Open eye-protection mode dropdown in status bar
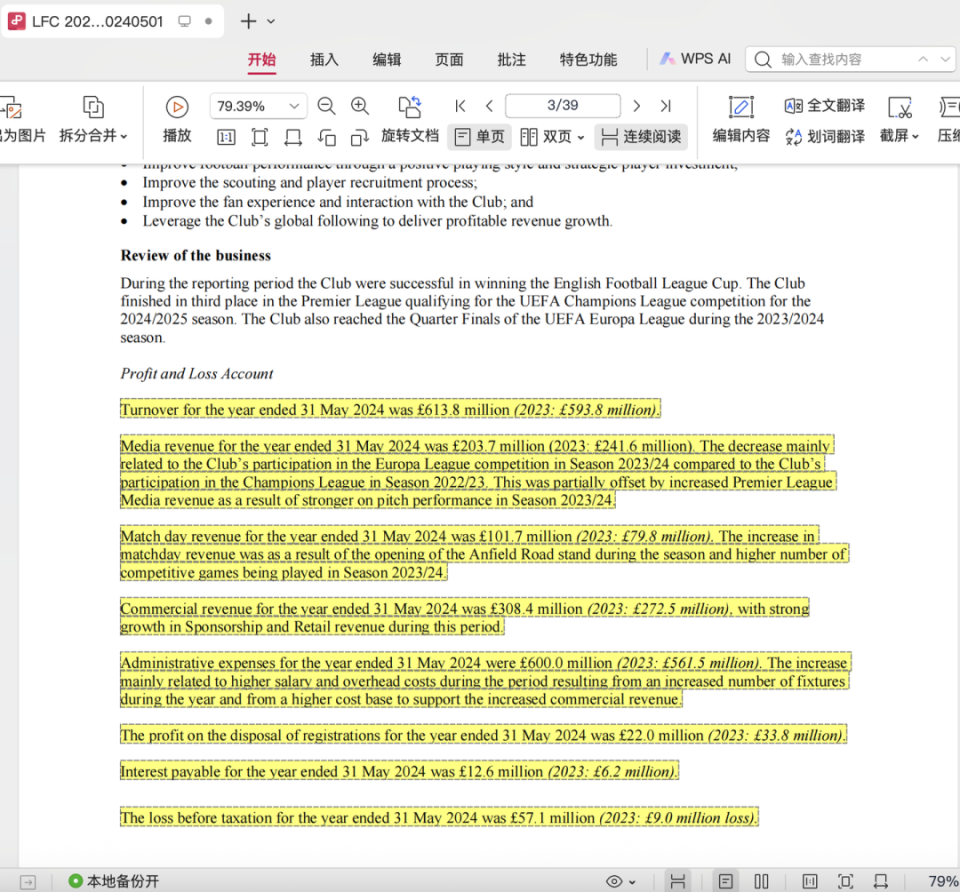960x892 pixels. (x=632, y=882)
